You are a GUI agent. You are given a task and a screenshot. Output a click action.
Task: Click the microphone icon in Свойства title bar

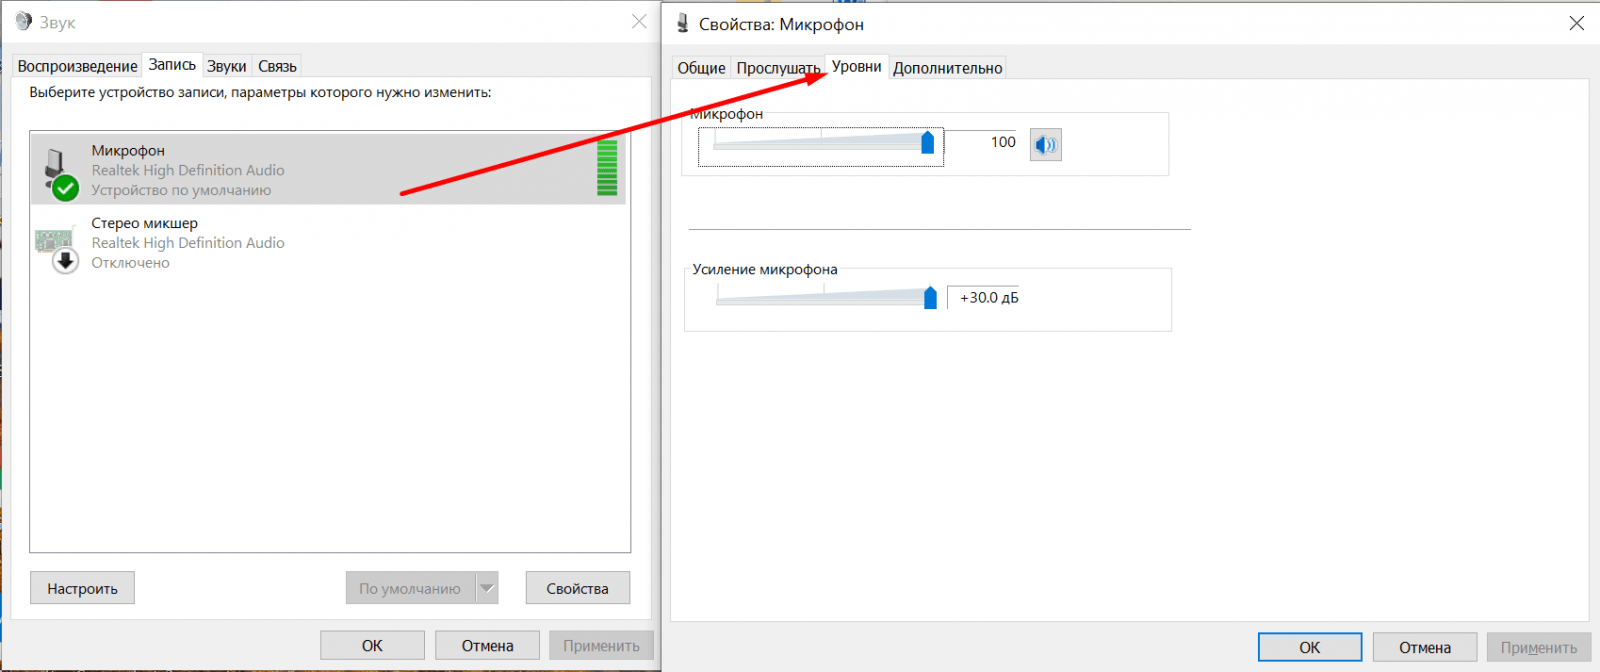683,23
